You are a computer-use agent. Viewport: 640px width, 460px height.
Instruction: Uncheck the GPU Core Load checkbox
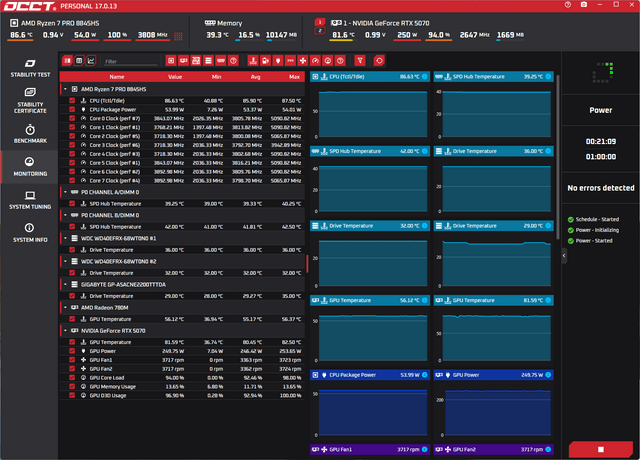pyautogui.click(x=72, y=378)
